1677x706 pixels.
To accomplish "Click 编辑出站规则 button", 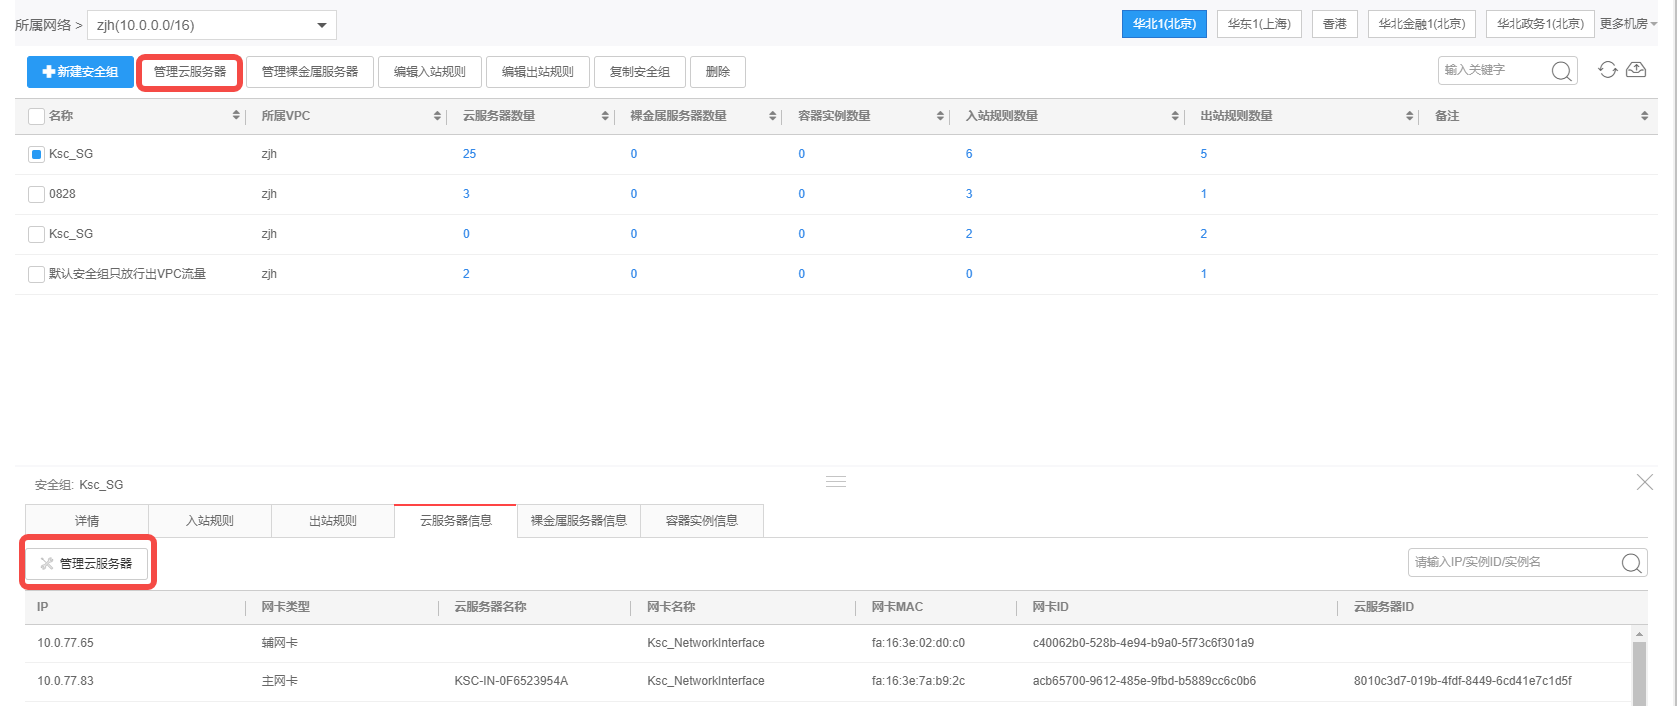I will click(538, 72).
